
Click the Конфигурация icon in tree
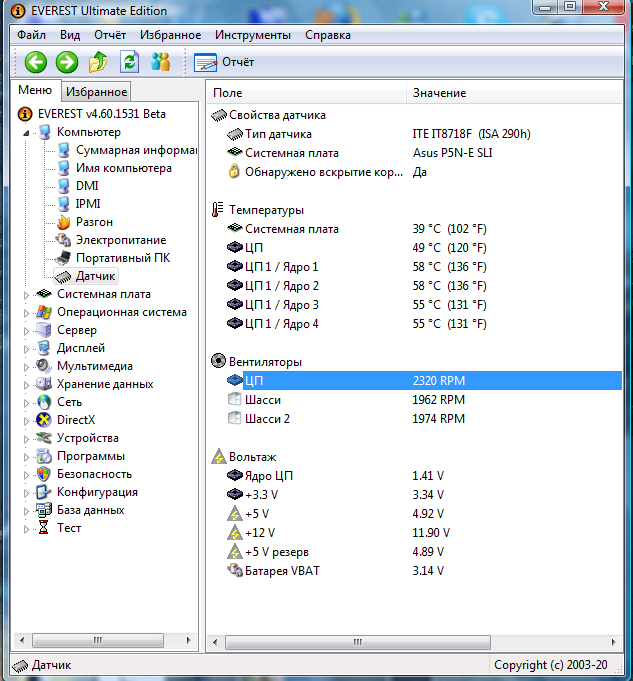[x=44, y=492]
